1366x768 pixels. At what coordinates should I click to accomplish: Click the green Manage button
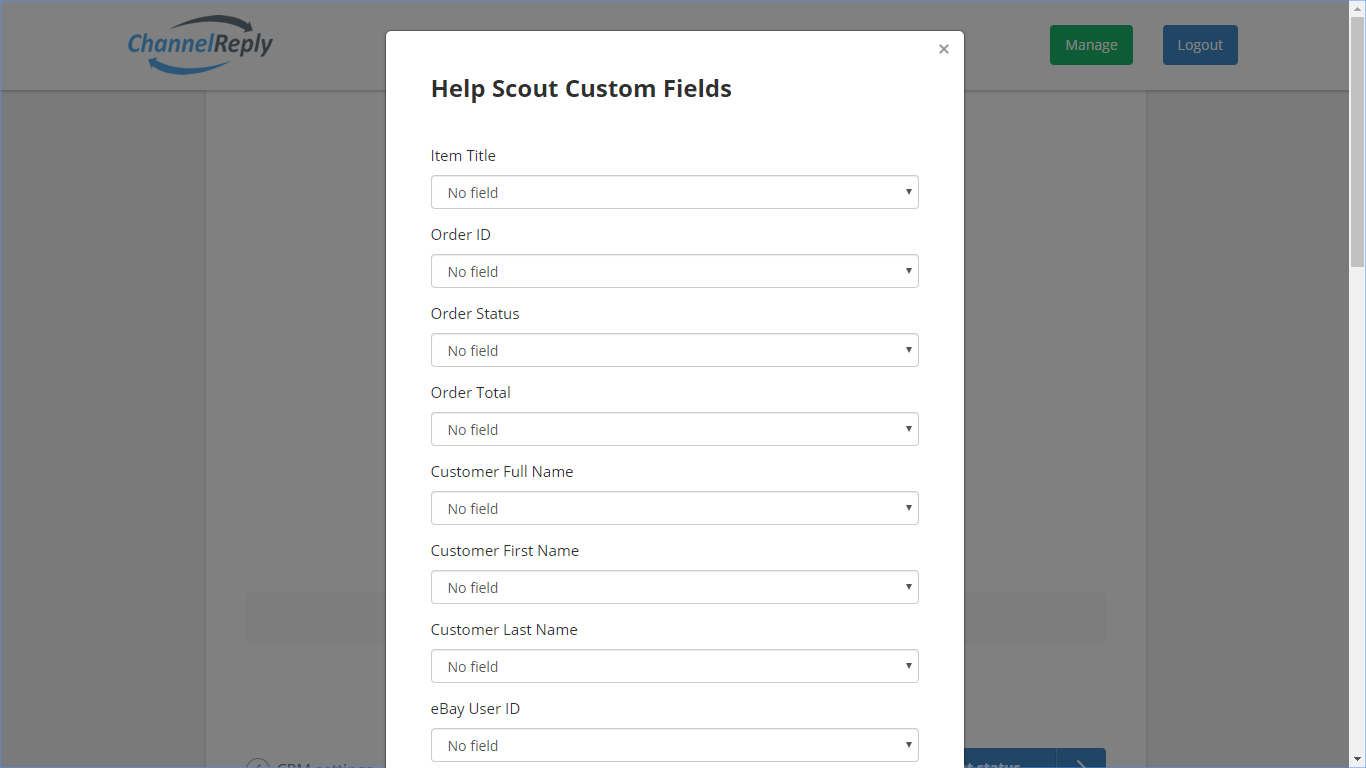coord(1091,45)
